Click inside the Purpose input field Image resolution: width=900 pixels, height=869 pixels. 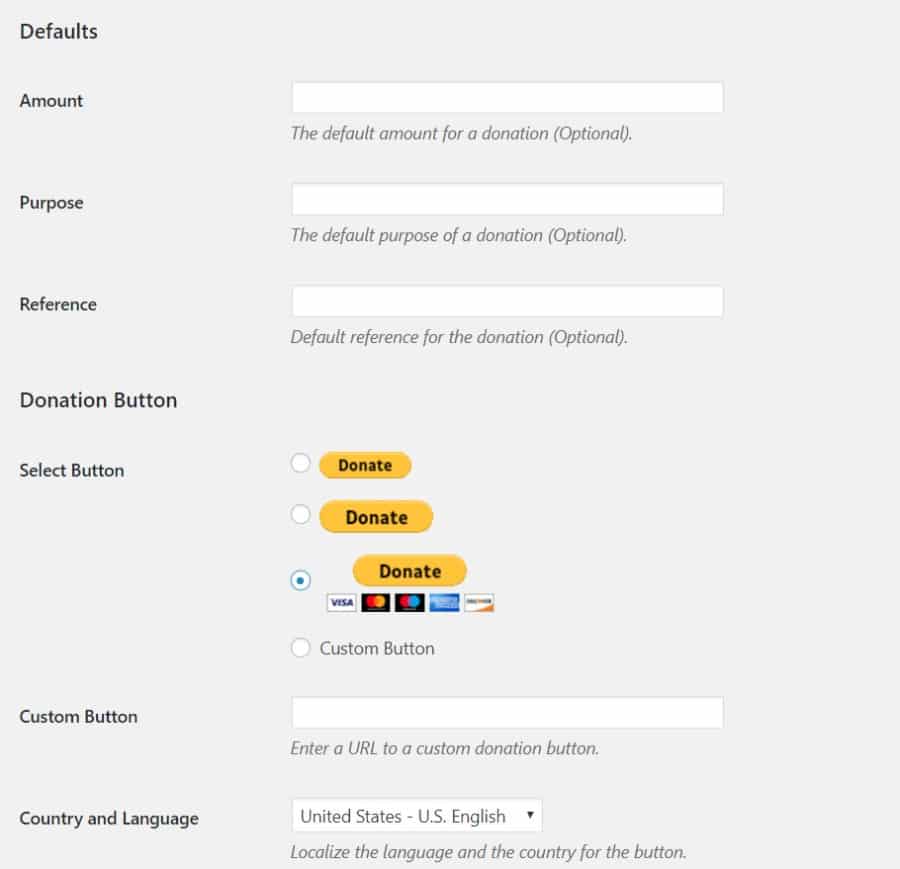click(x=505, y=199)
